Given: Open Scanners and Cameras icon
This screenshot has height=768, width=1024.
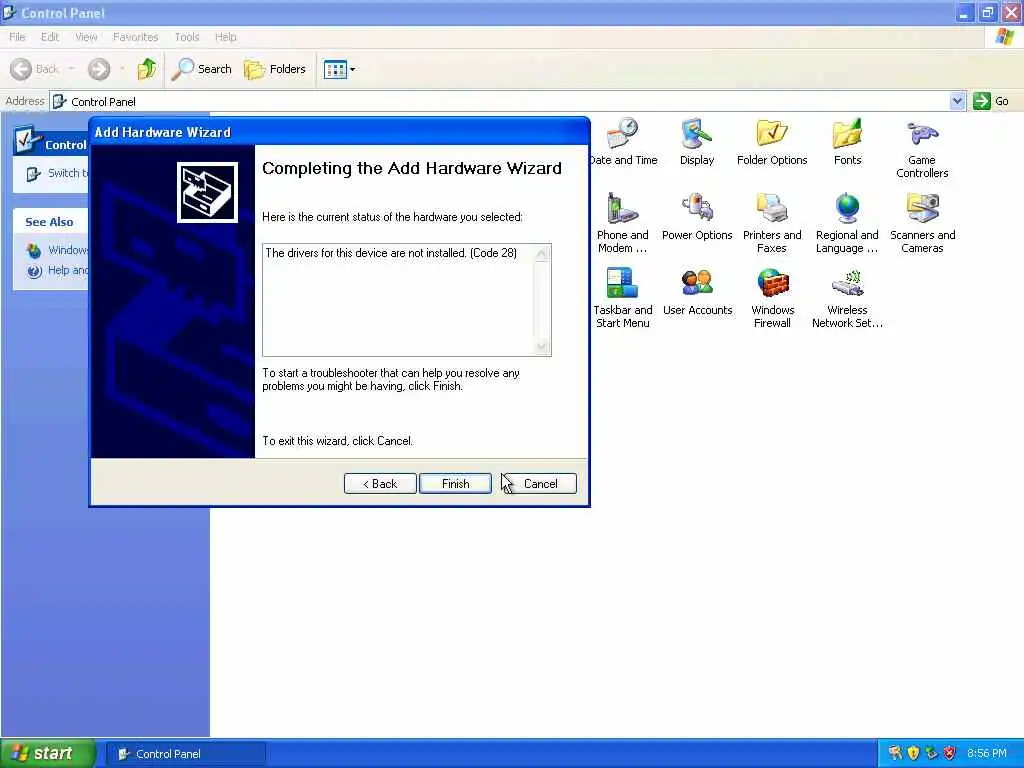Looking at the screenshot, I should click(922, 223).
